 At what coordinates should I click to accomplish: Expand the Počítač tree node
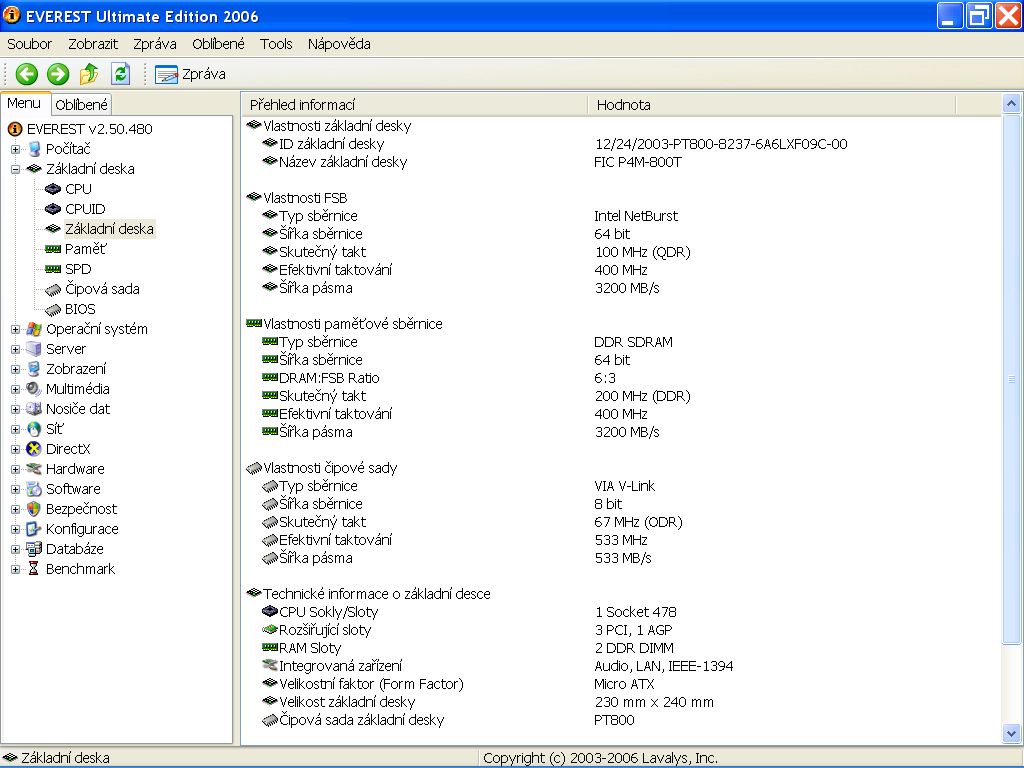tap(16, 149)
